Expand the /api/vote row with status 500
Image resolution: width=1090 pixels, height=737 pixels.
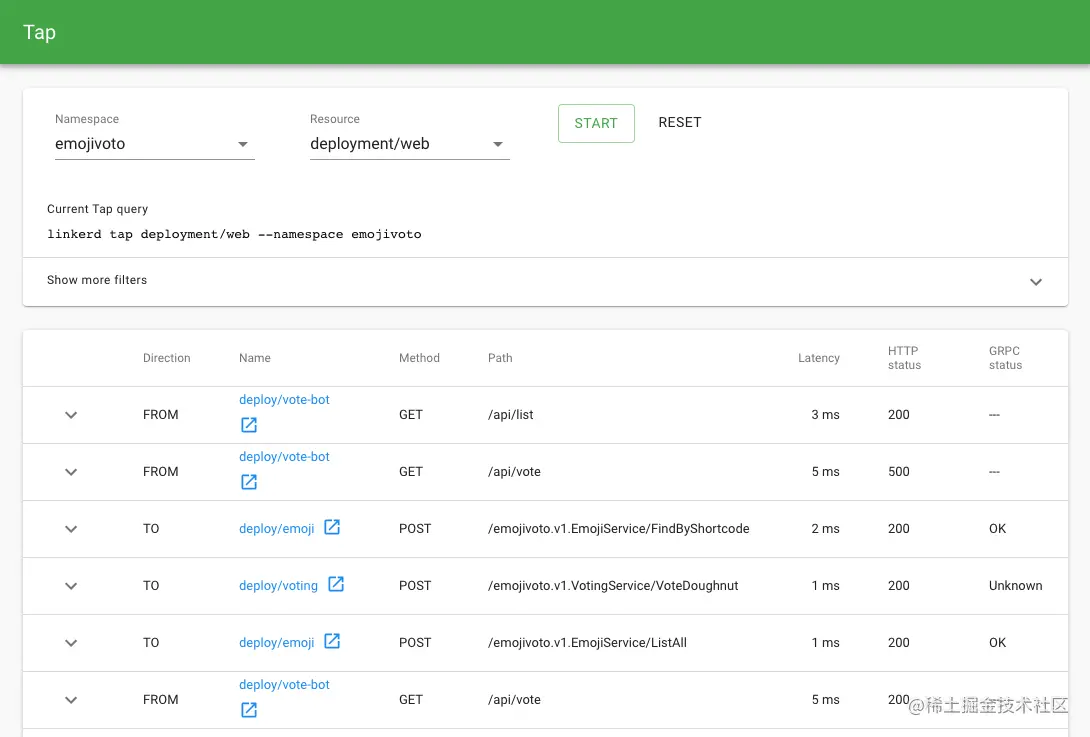pyautogui.click(x=71, y=472)
